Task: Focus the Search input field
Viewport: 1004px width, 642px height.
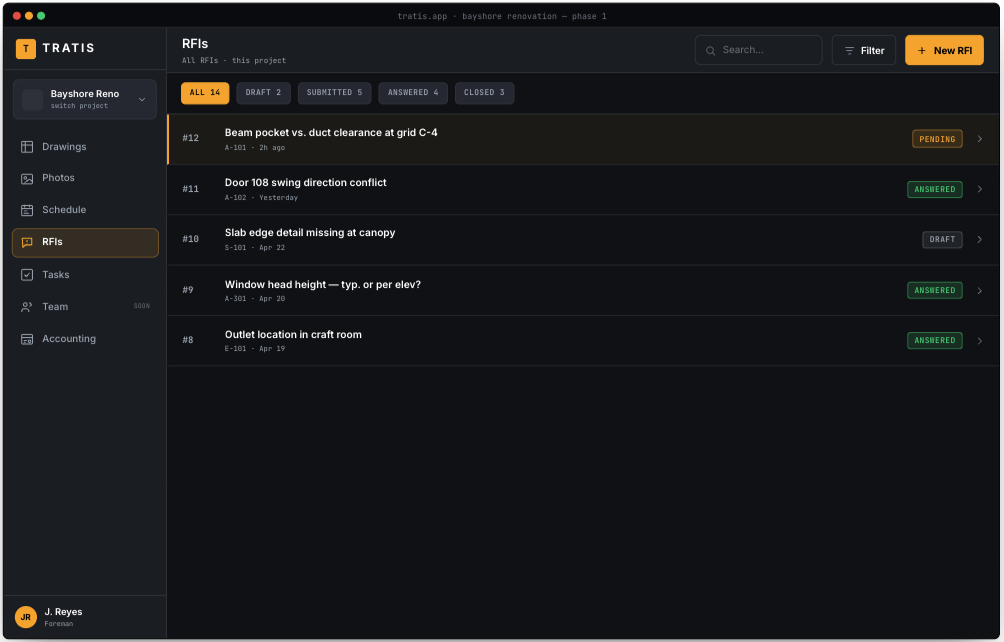Action: click(758, 51)
